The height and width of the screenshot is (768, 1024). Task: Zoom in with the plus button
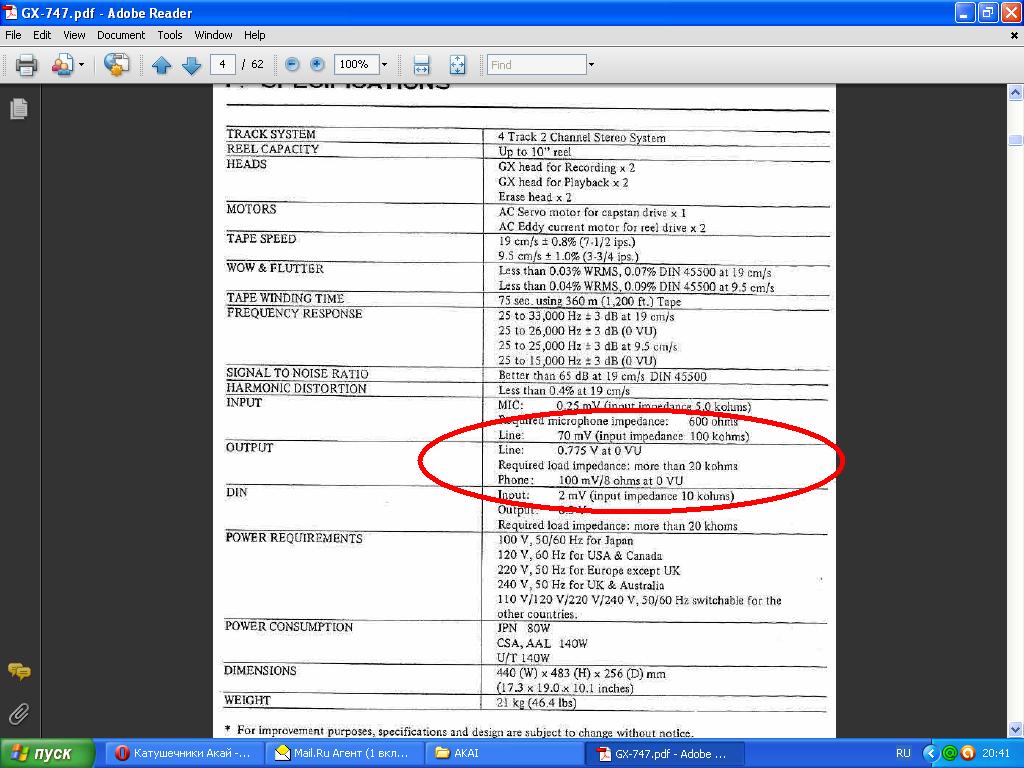pos(317,64)
